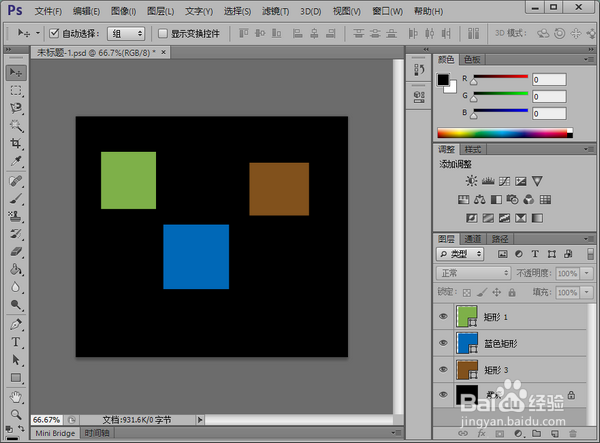Open the 滤镜(T) menu
Screen dimensions: 600x443
[x=276, y=11]
